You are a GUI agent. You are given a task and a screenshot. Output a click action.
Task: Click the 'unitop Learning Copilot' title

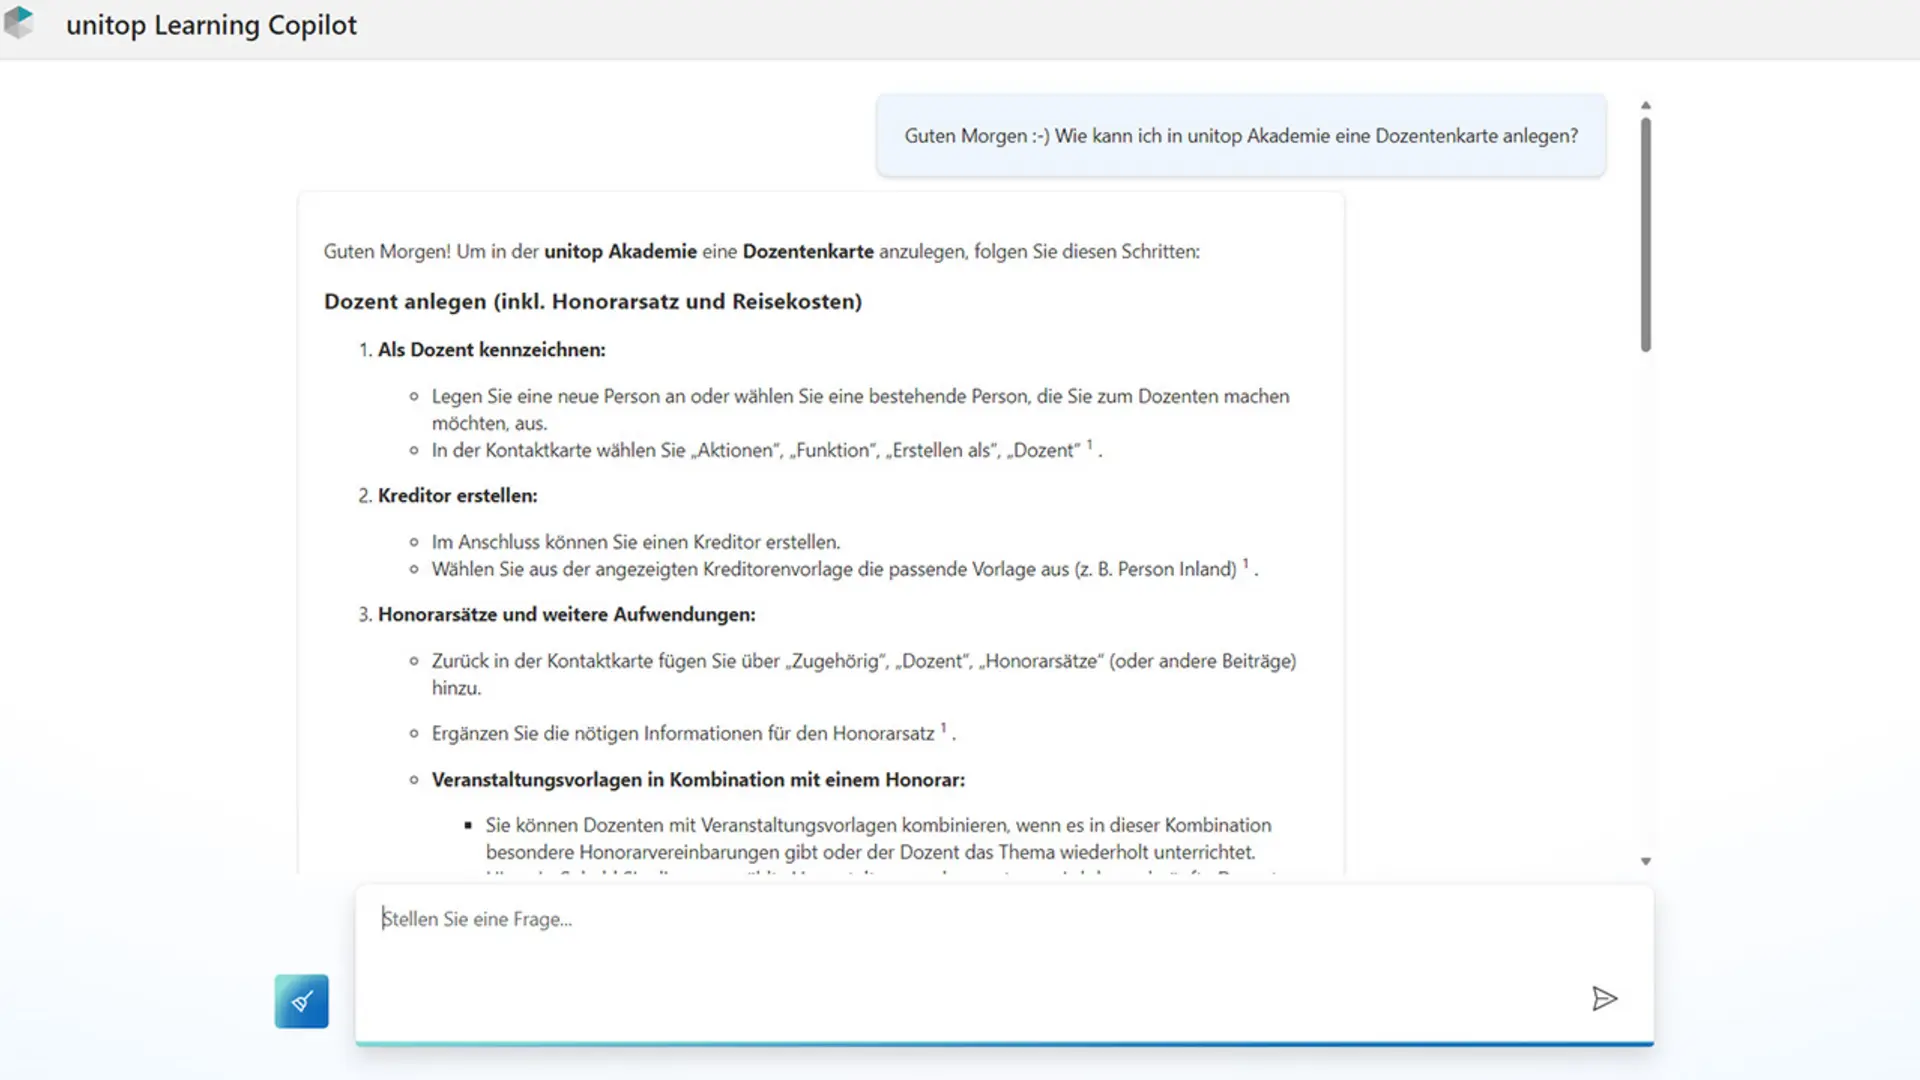pyautogui.click(x=211, y=25)
